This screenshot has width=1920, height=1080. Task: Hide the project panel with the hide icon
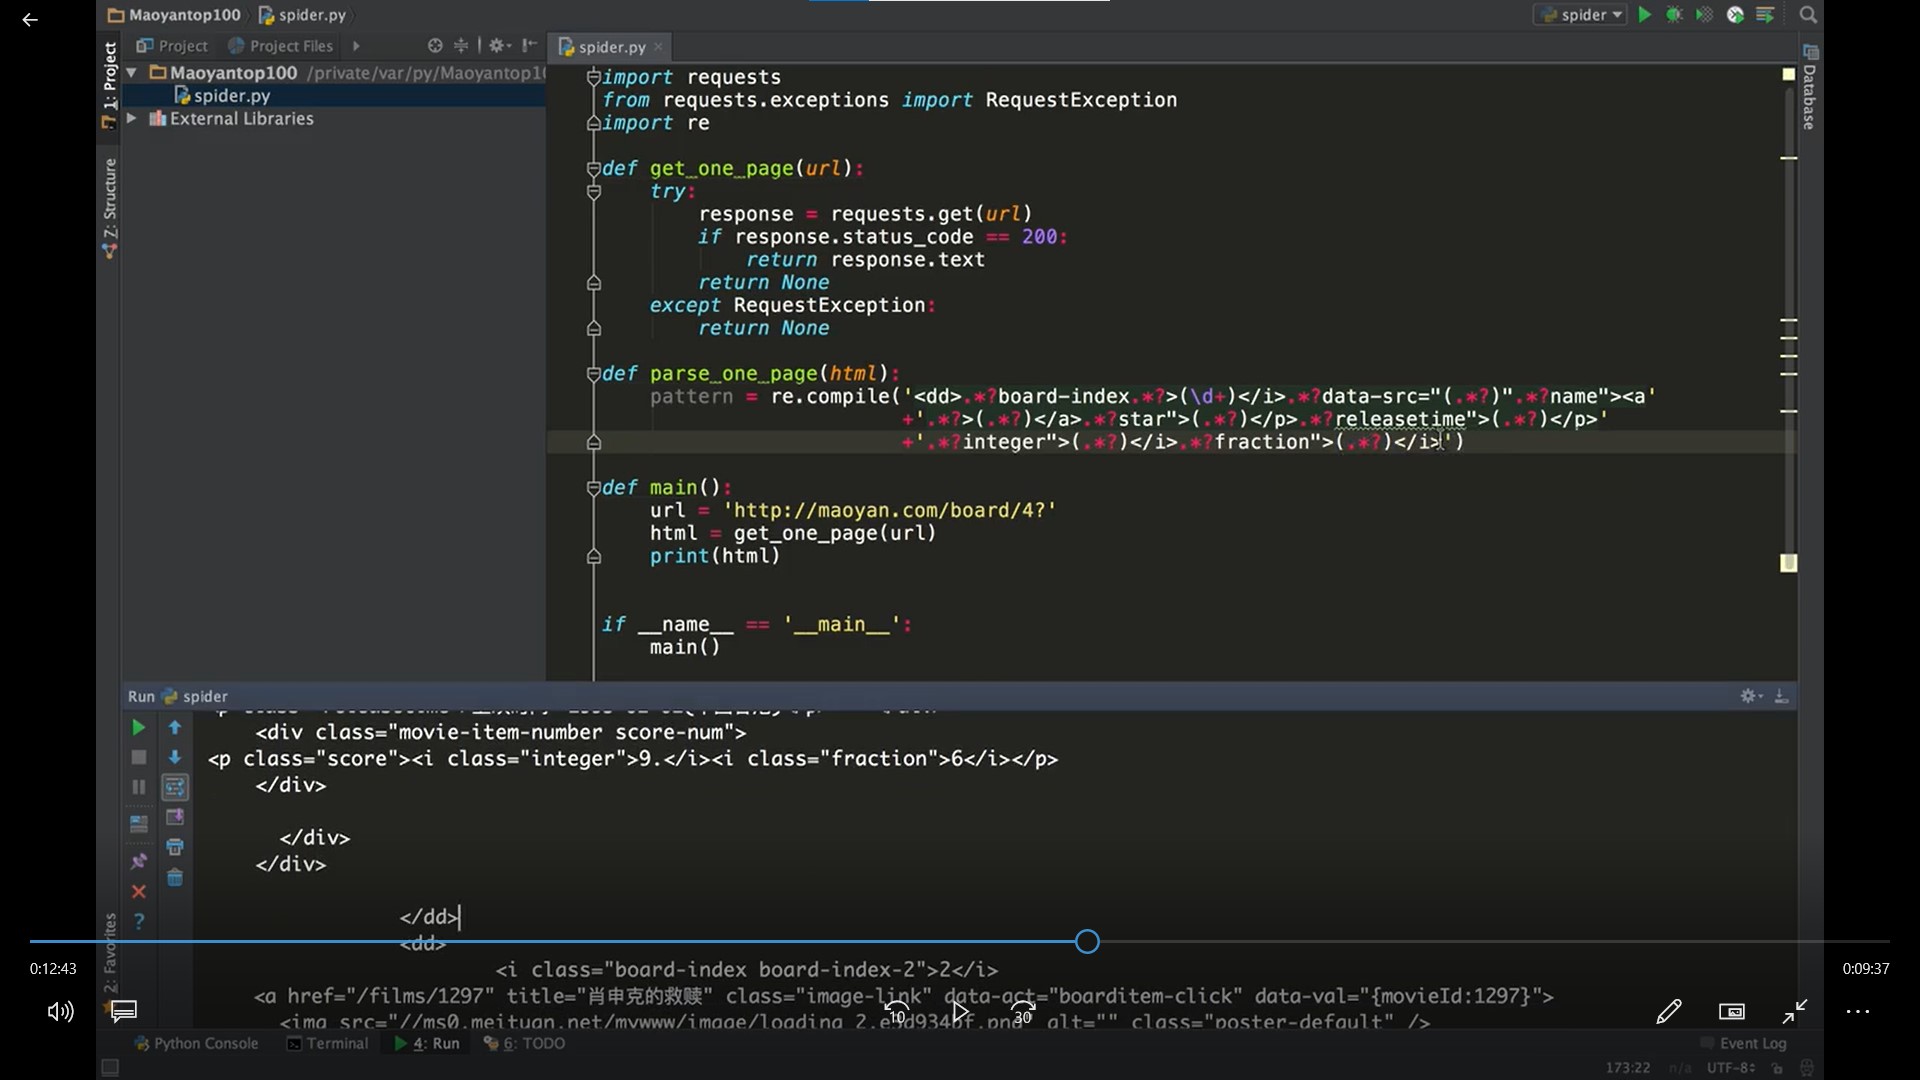529,46
